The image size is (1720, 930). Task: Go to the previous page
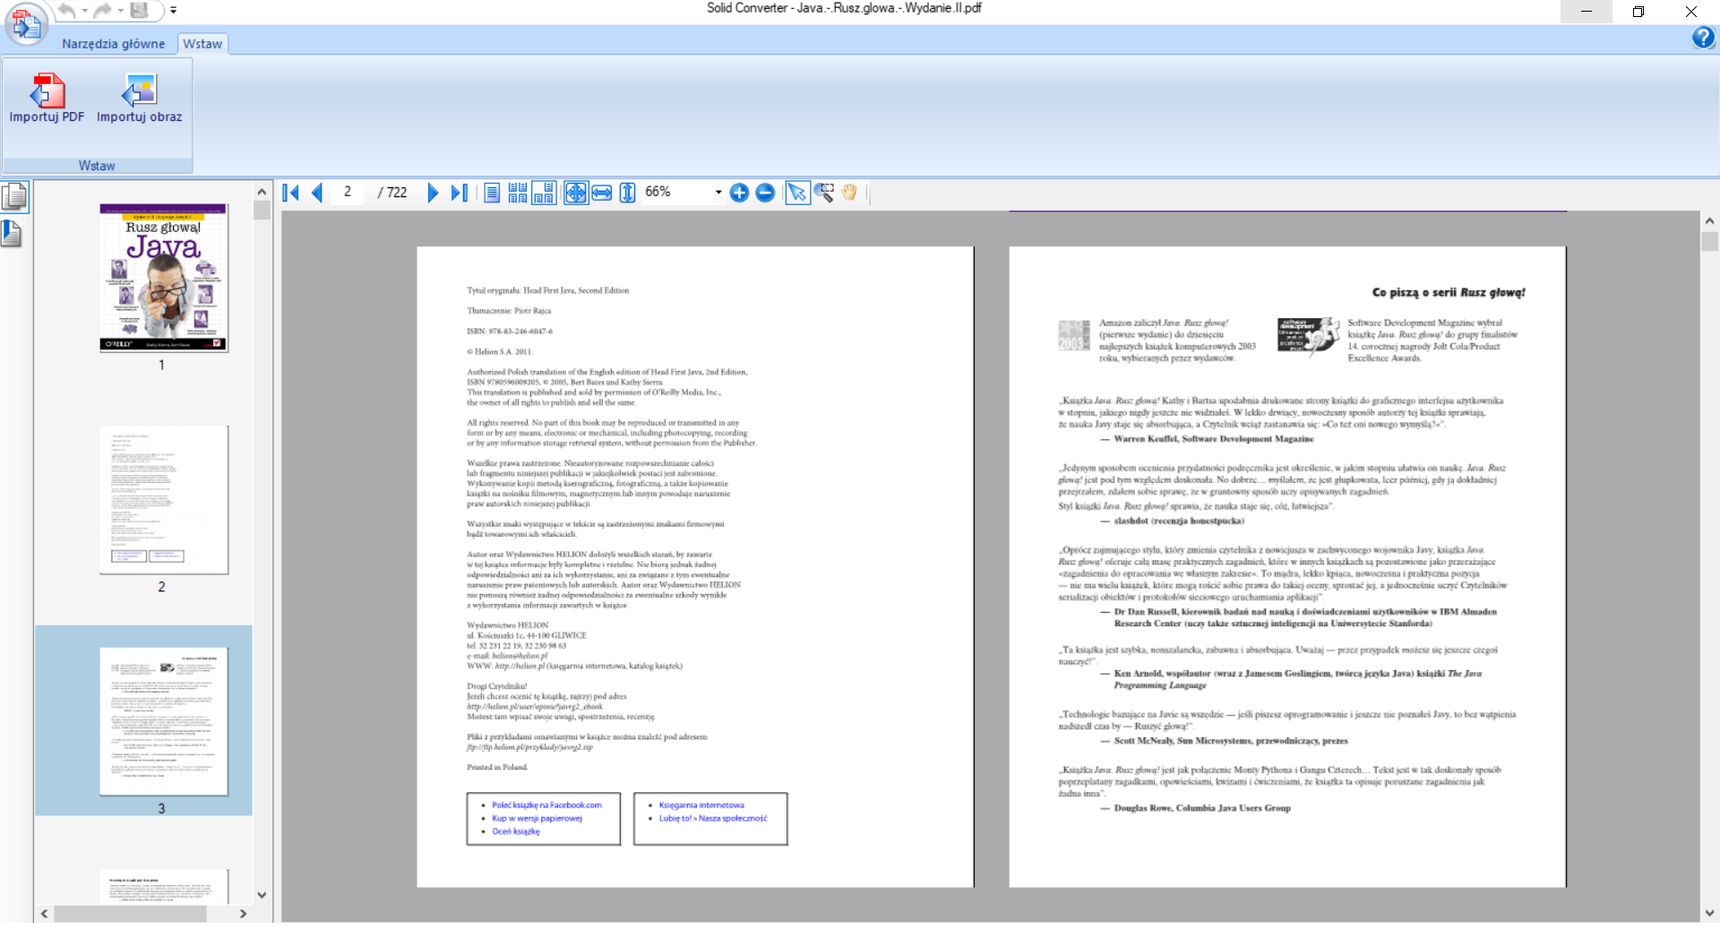[317, 193]
